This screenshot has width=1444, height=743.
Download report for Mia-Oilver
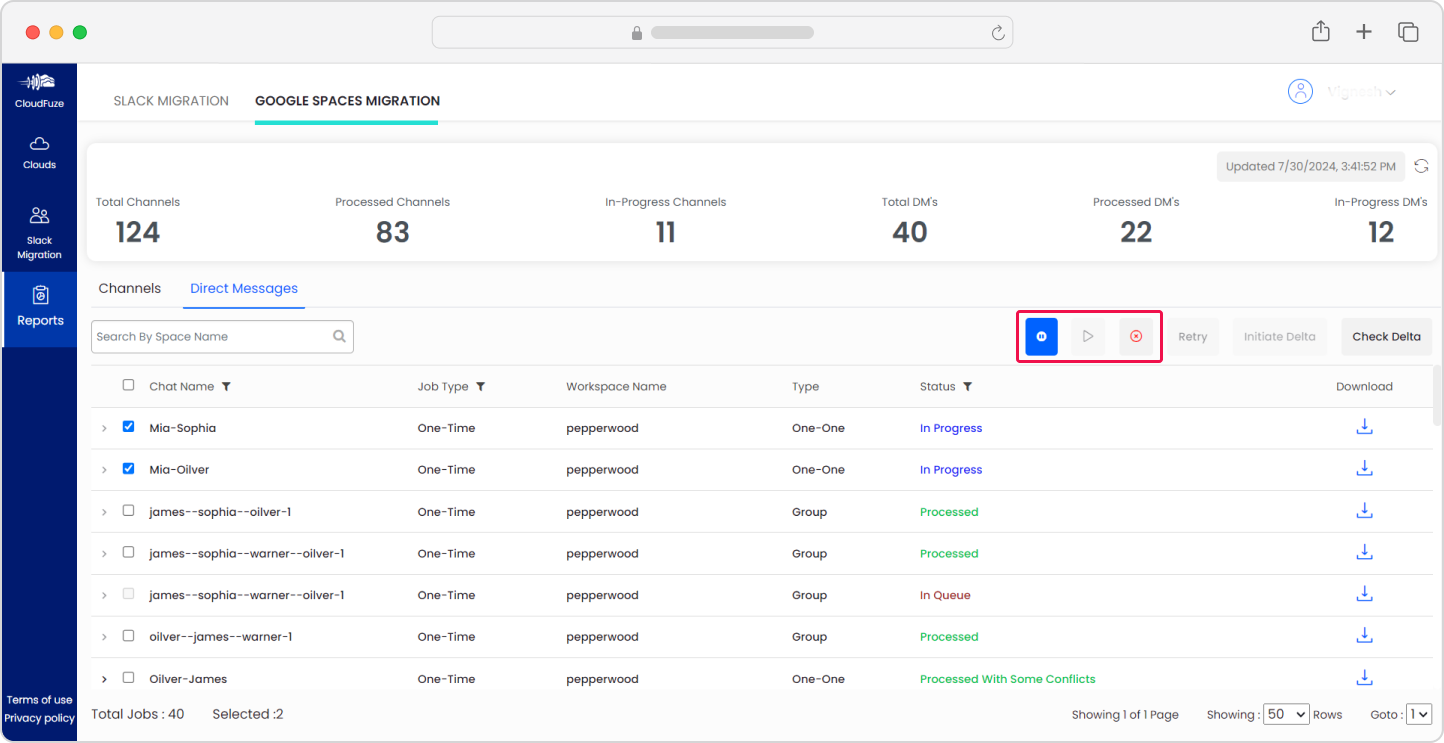tap(1364, 468)
